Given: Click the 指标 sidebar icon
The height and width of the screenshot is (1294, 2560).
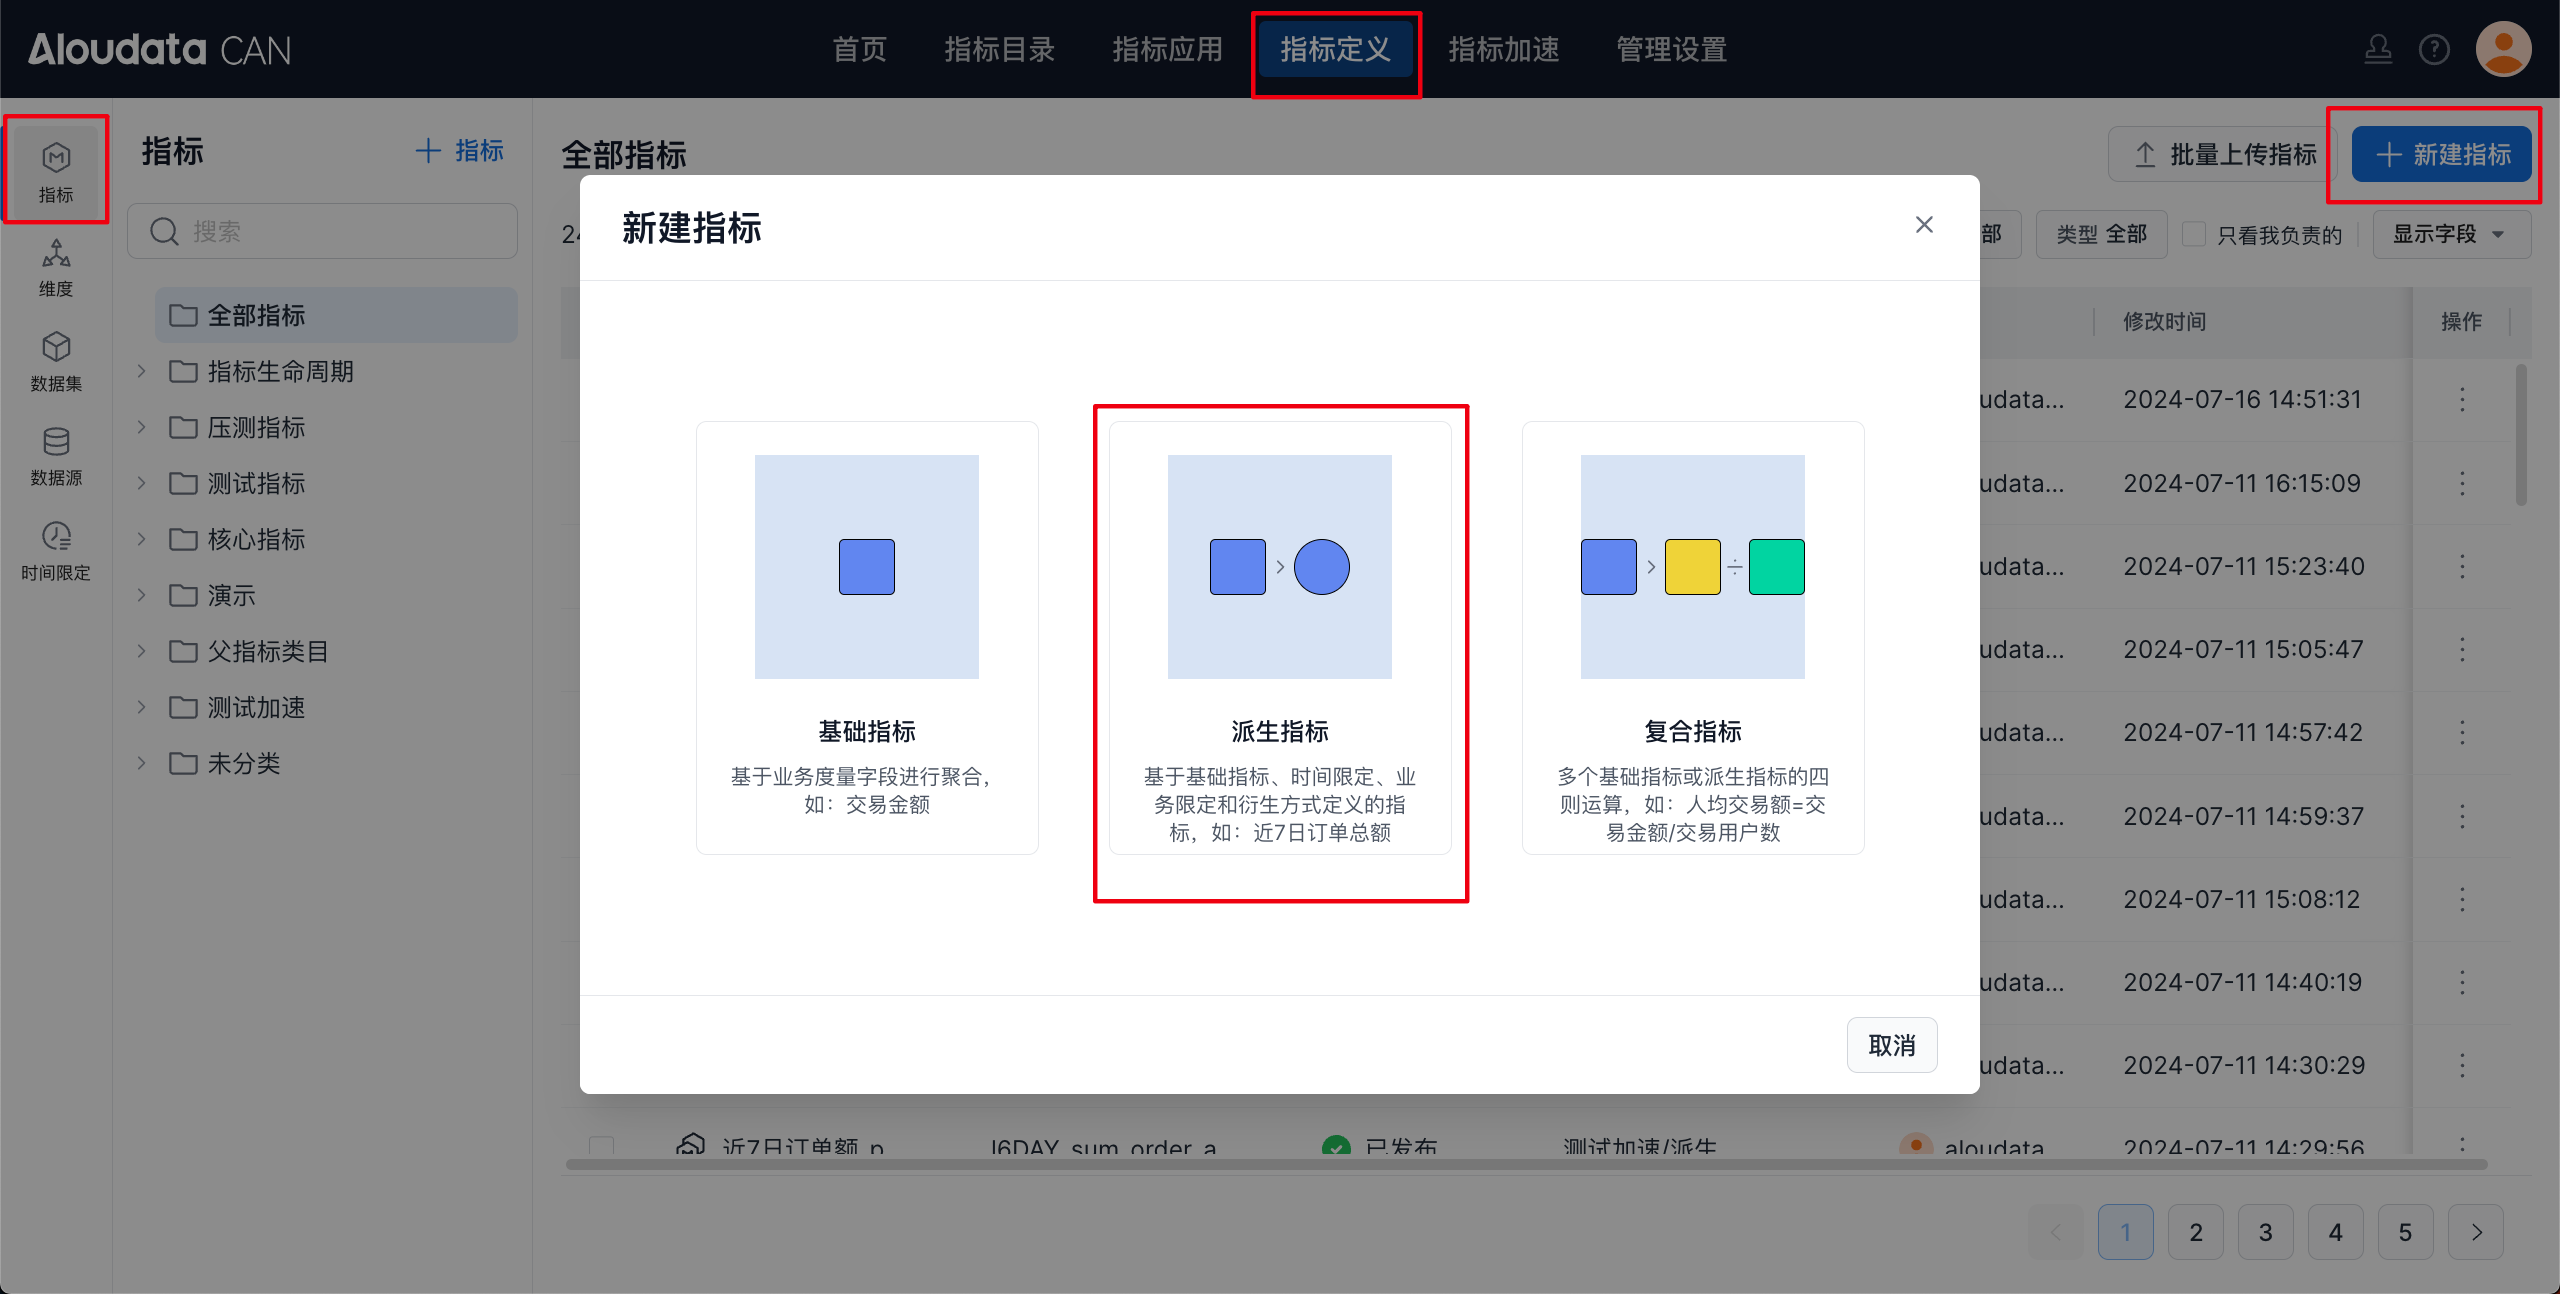Looking at the screenshot, I should (56, 171).
